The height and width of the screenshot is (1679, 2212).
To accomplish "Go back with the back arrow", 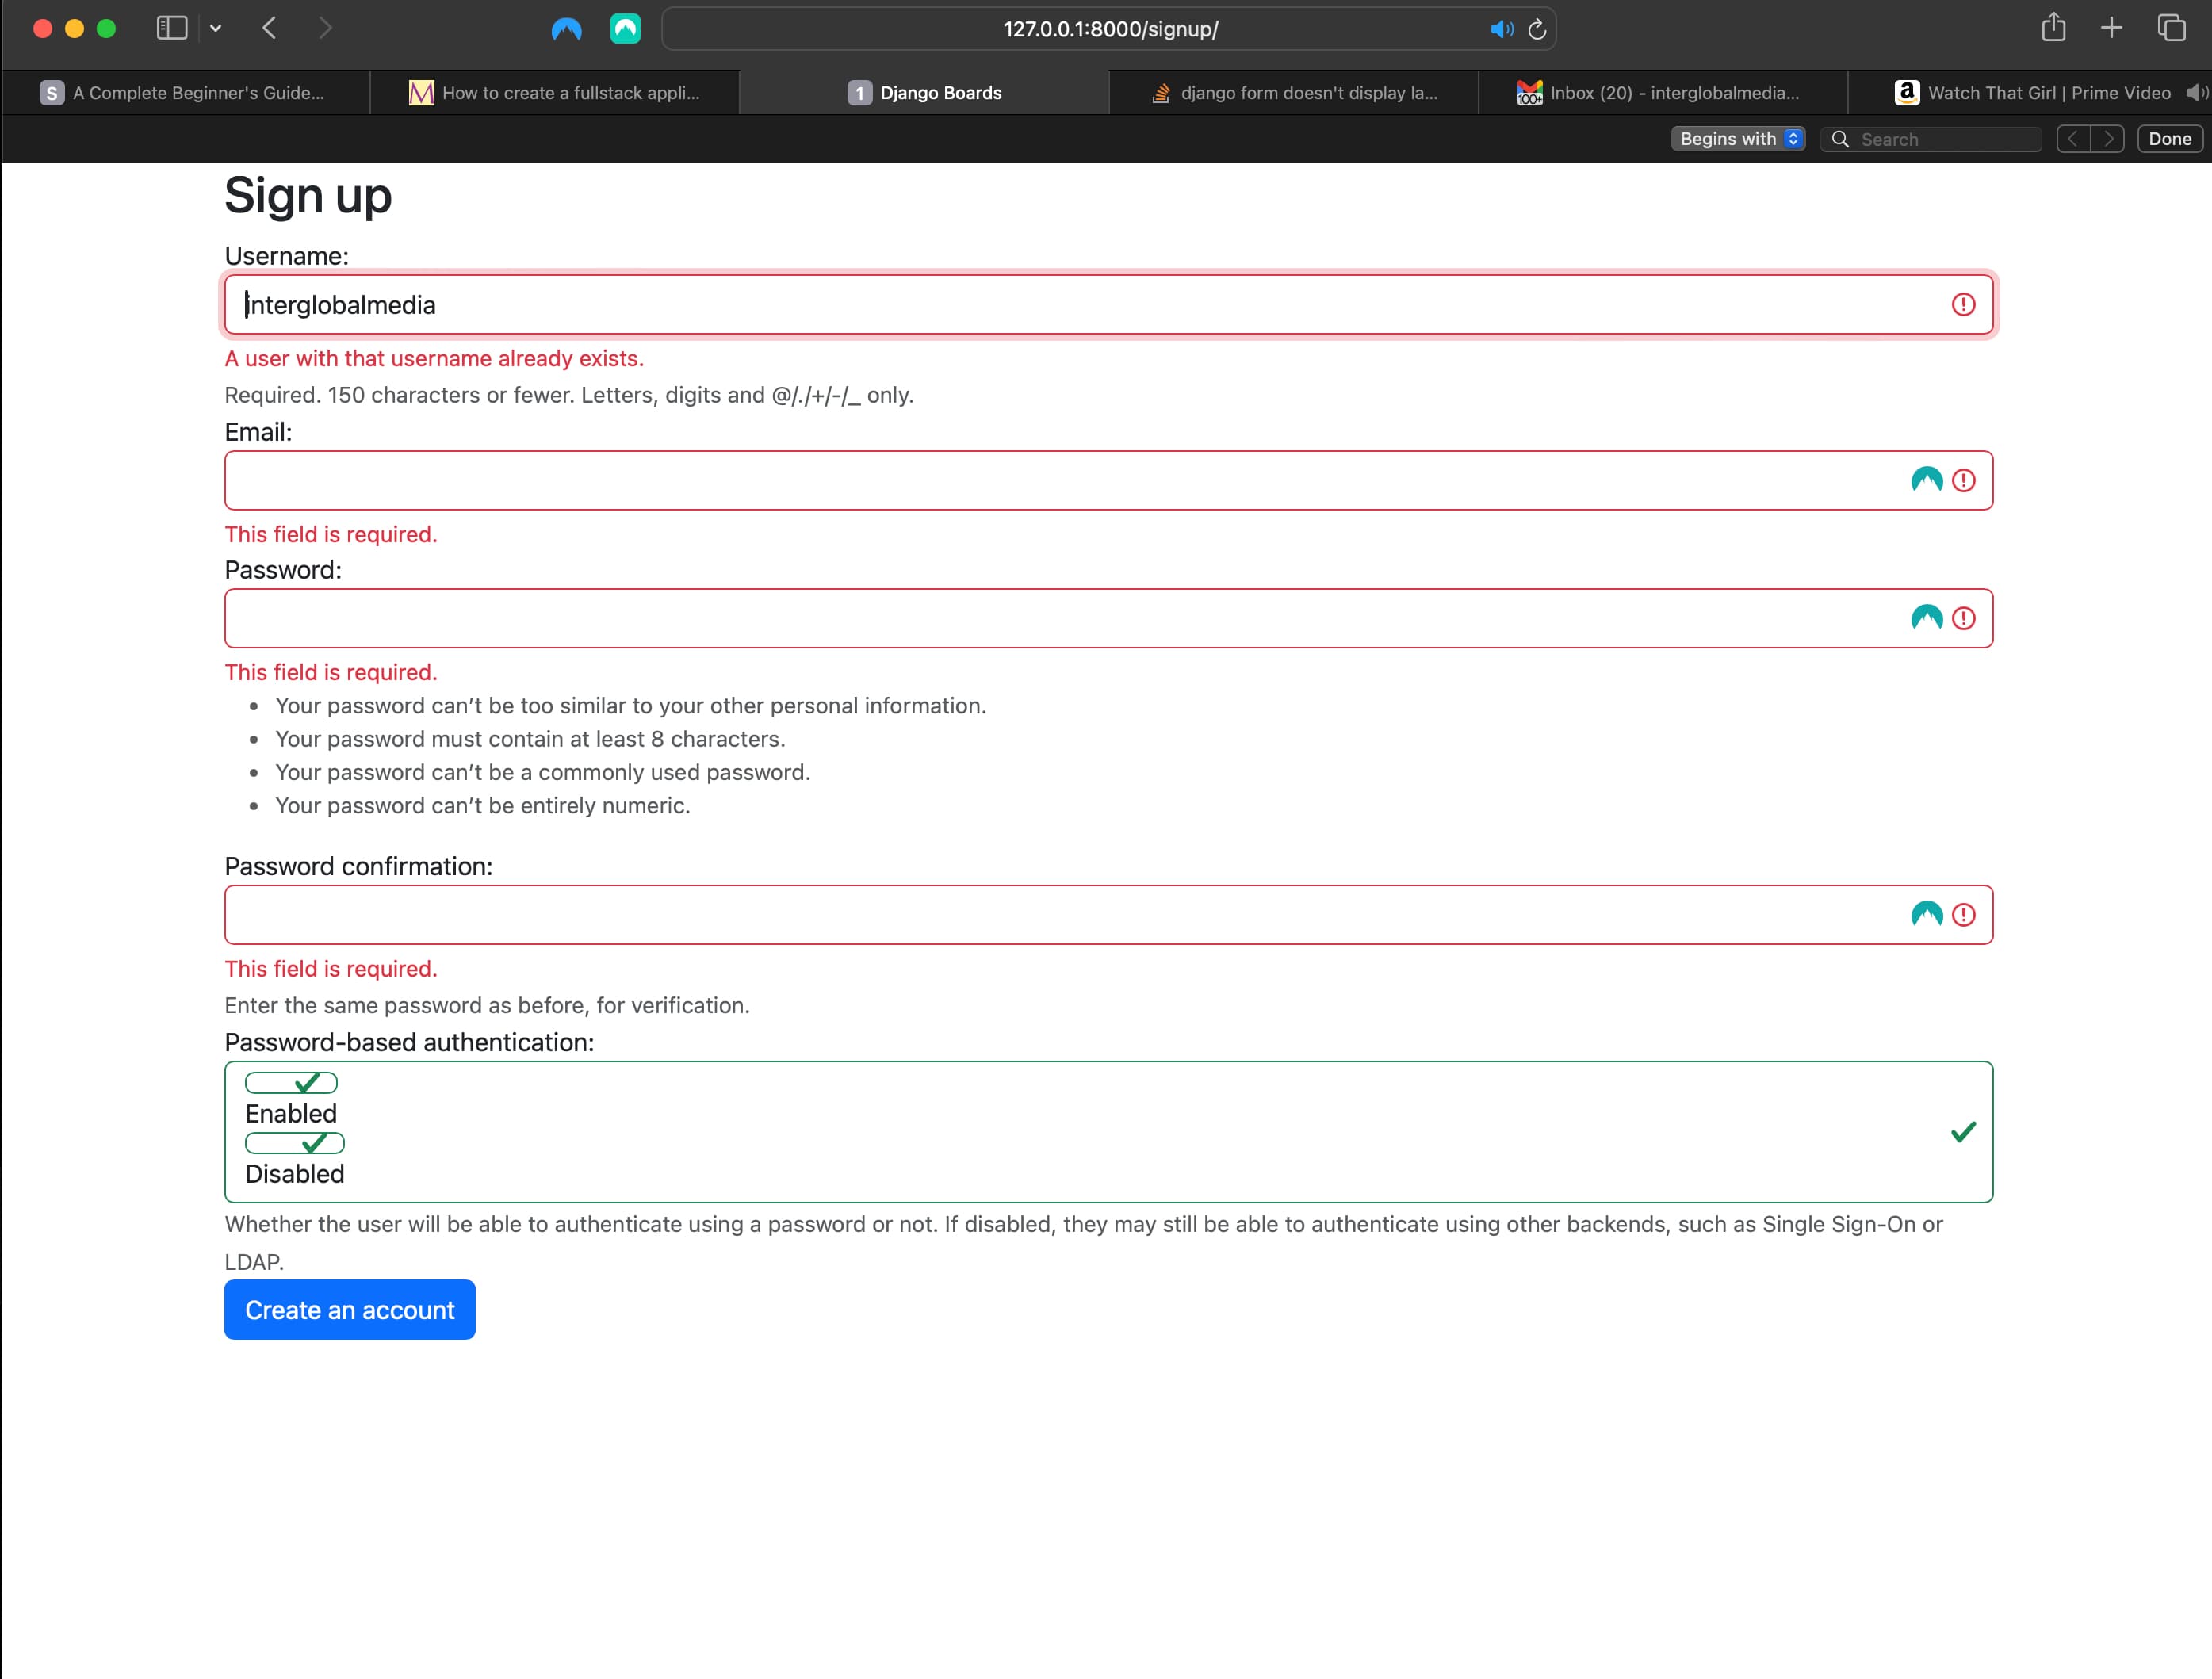I will [269, 28].
